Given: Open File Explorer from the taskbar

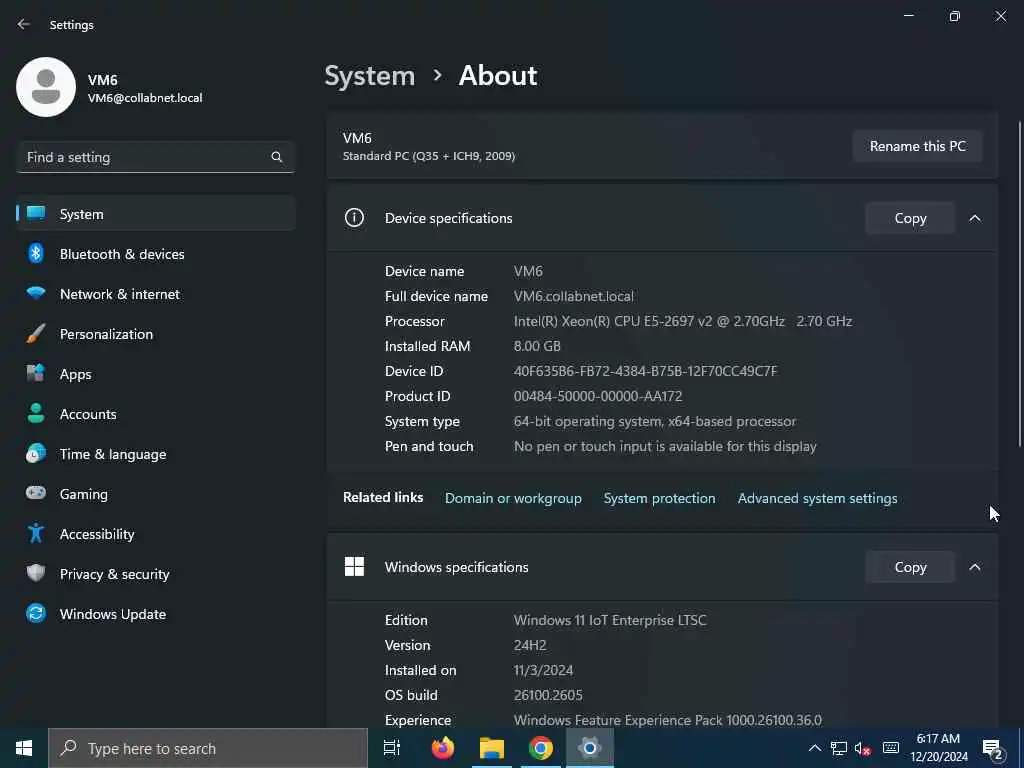Looking at the screenshot, I should coord(492,748).
